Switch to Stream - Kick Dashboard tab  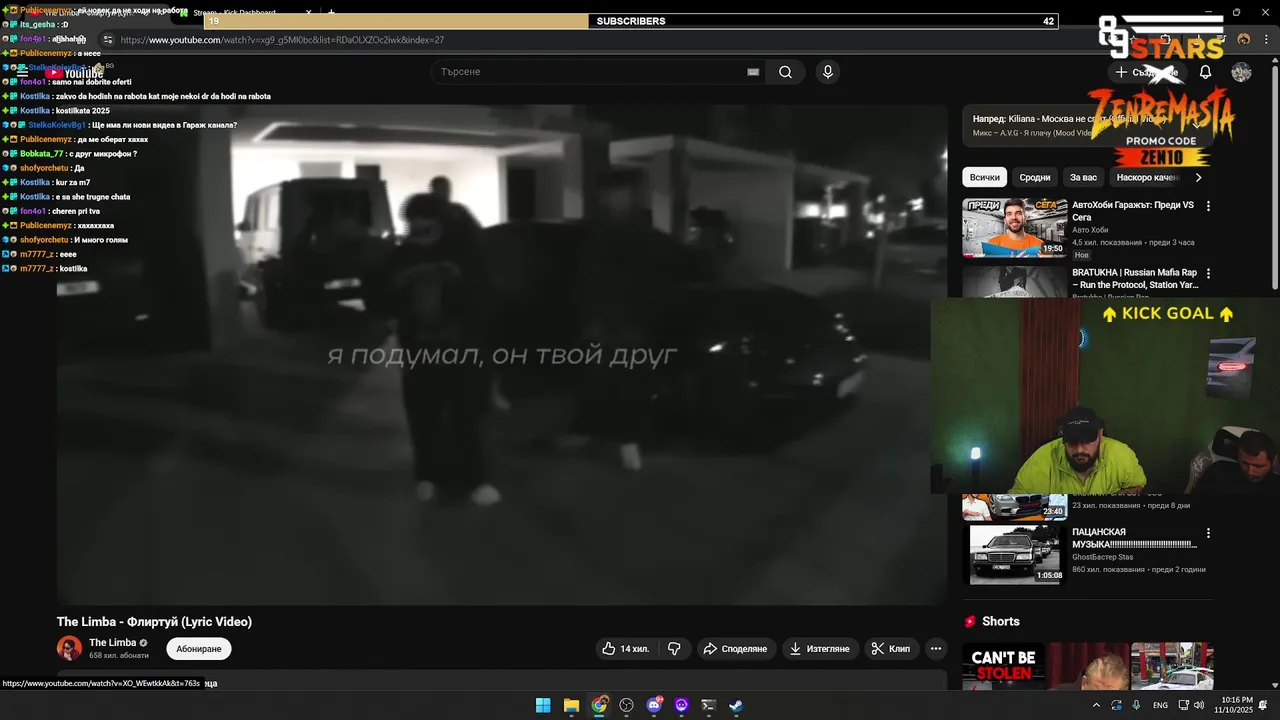235,13
